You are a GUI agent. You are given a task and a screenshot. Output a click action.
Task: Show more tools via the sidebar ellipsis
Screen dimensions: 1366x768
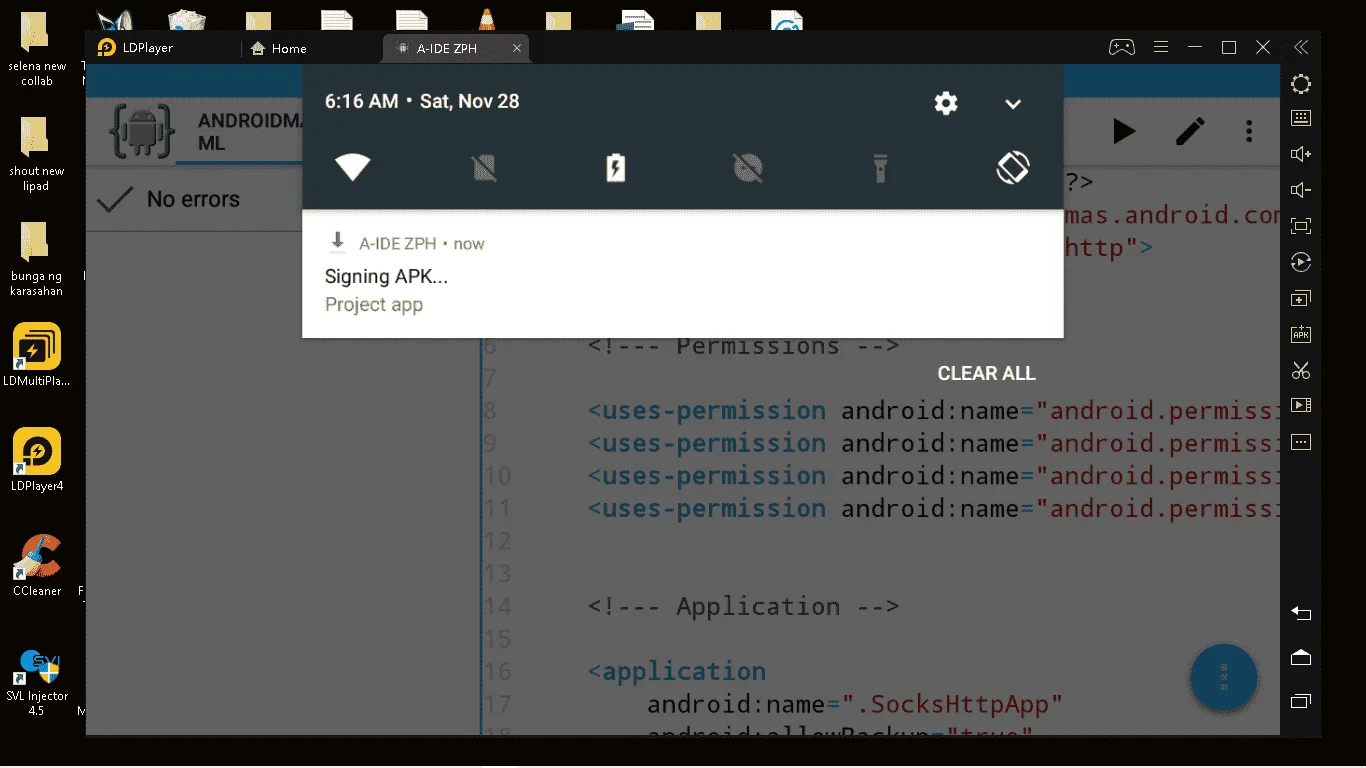(x=1301, y=441)
